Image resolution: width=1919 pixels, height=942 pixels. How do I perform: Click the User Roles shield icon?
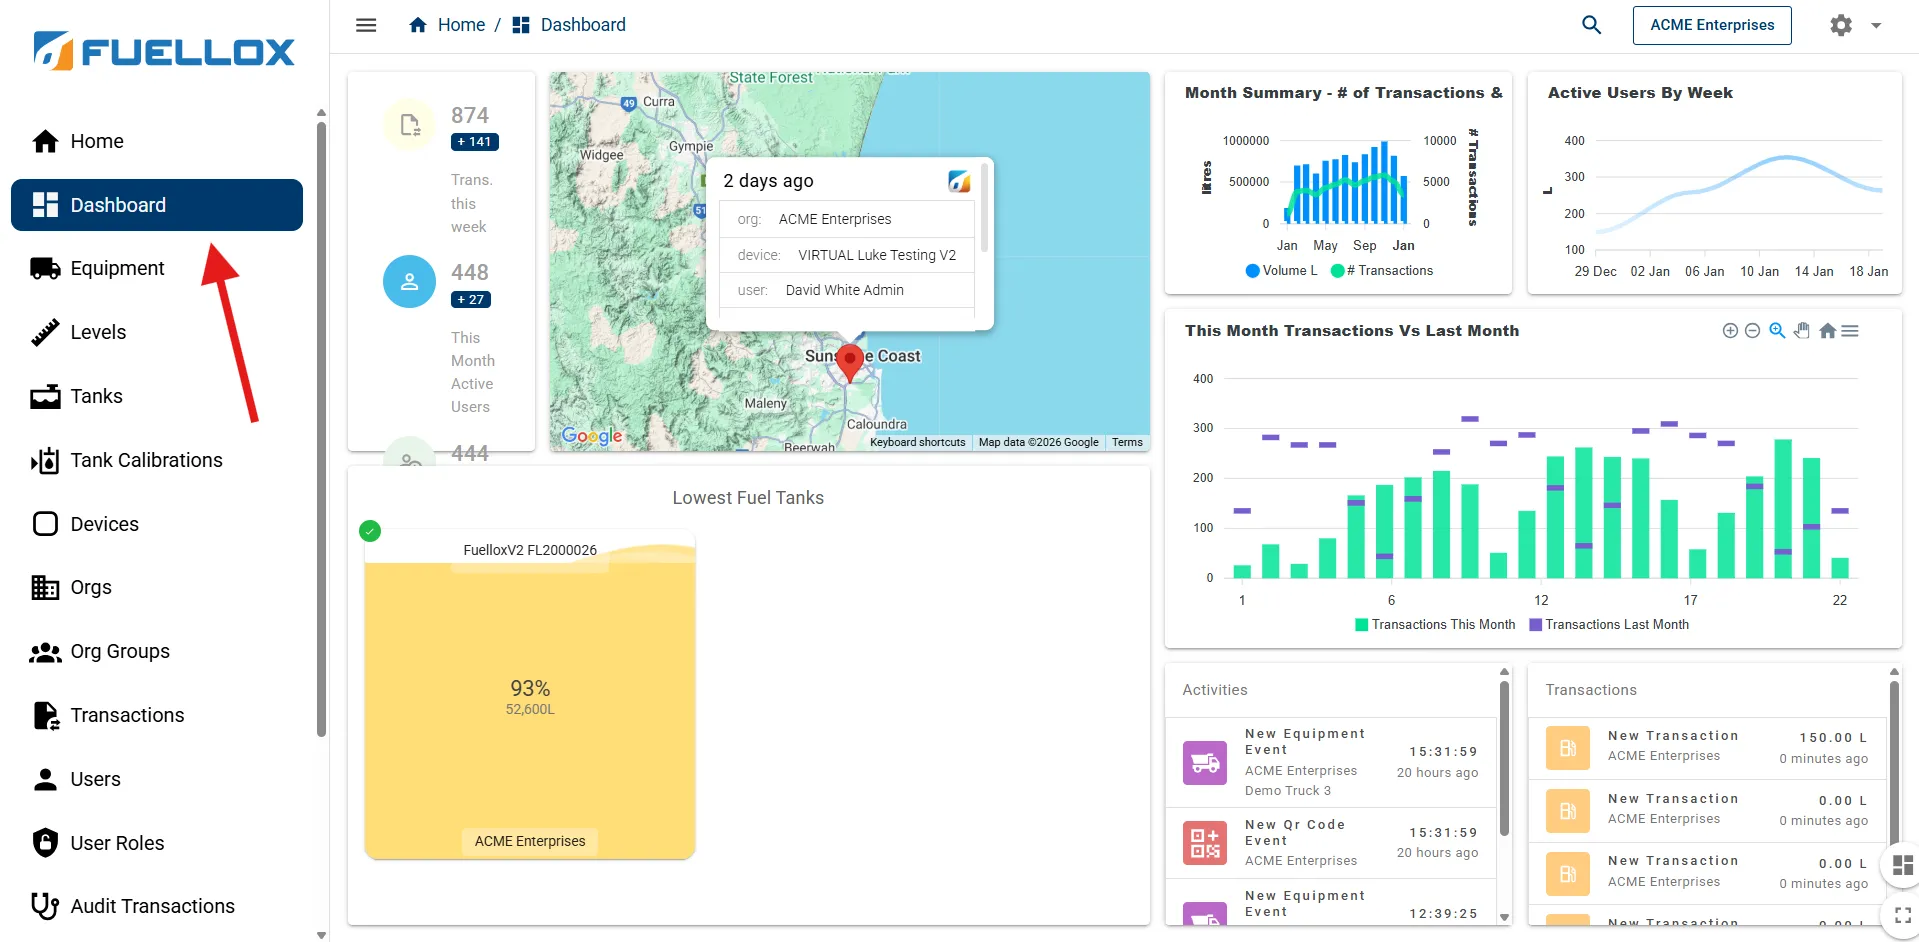click(x=45, y=843)
